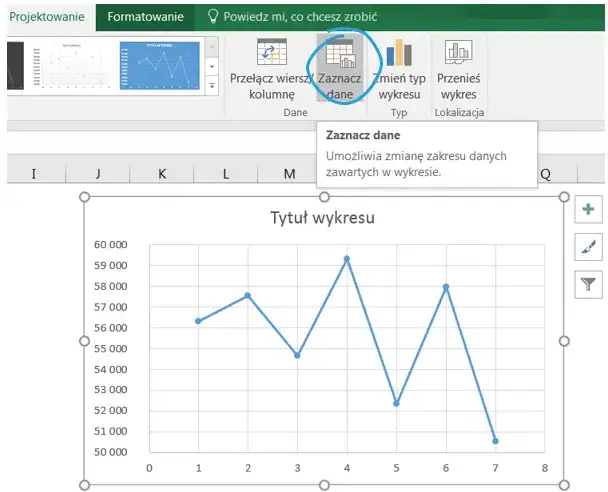
Task: Click the lightbulb Tell Me icon
Action: click(x=211, y=16)
